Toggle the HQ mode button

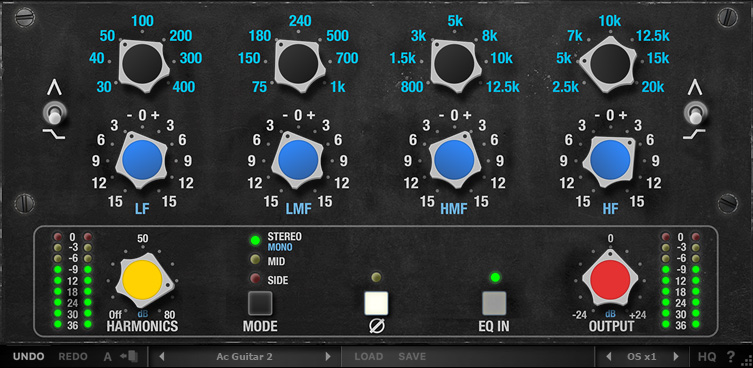(x=707, y=356)
